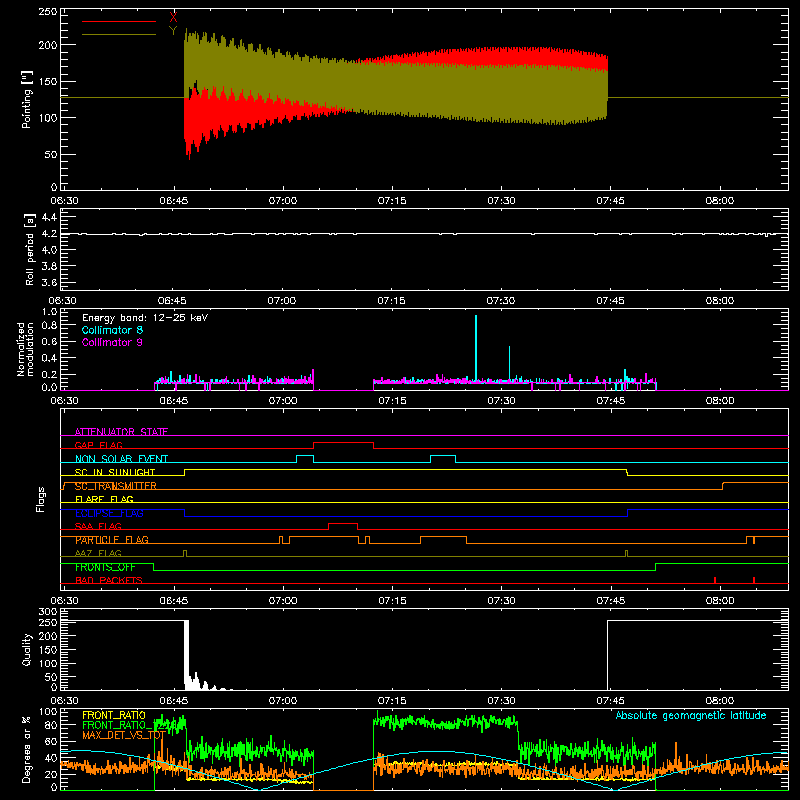Click the '3.6' tick on Roll period axis
This screenshot has width=800, height=800.
(x=48, y=282)
